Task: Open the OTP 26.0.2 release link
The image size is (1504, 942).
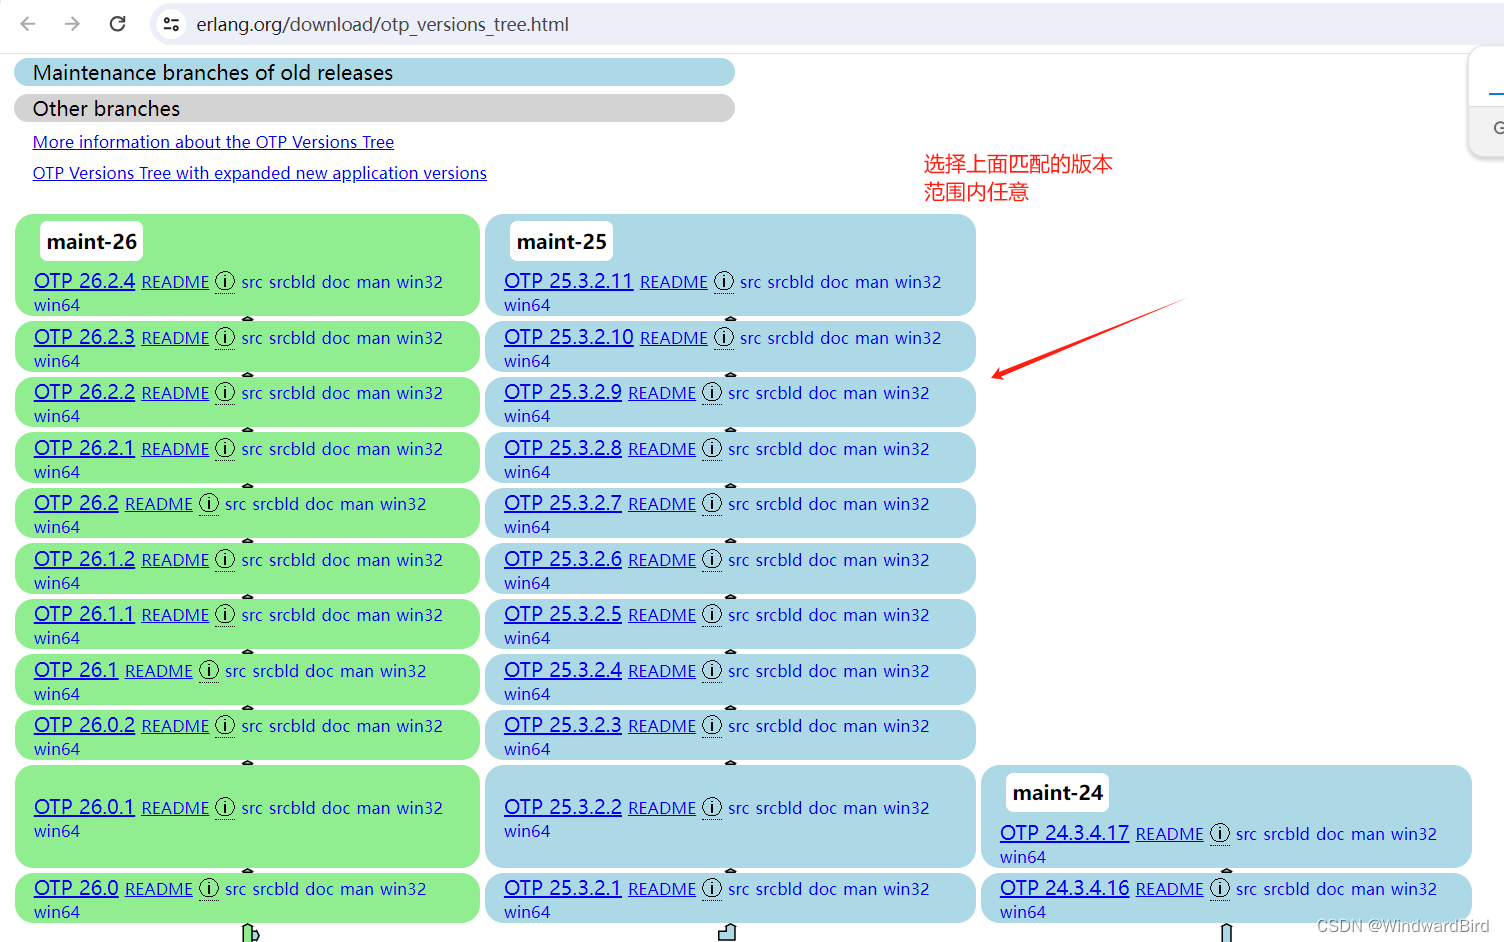Action: point(84,725)
